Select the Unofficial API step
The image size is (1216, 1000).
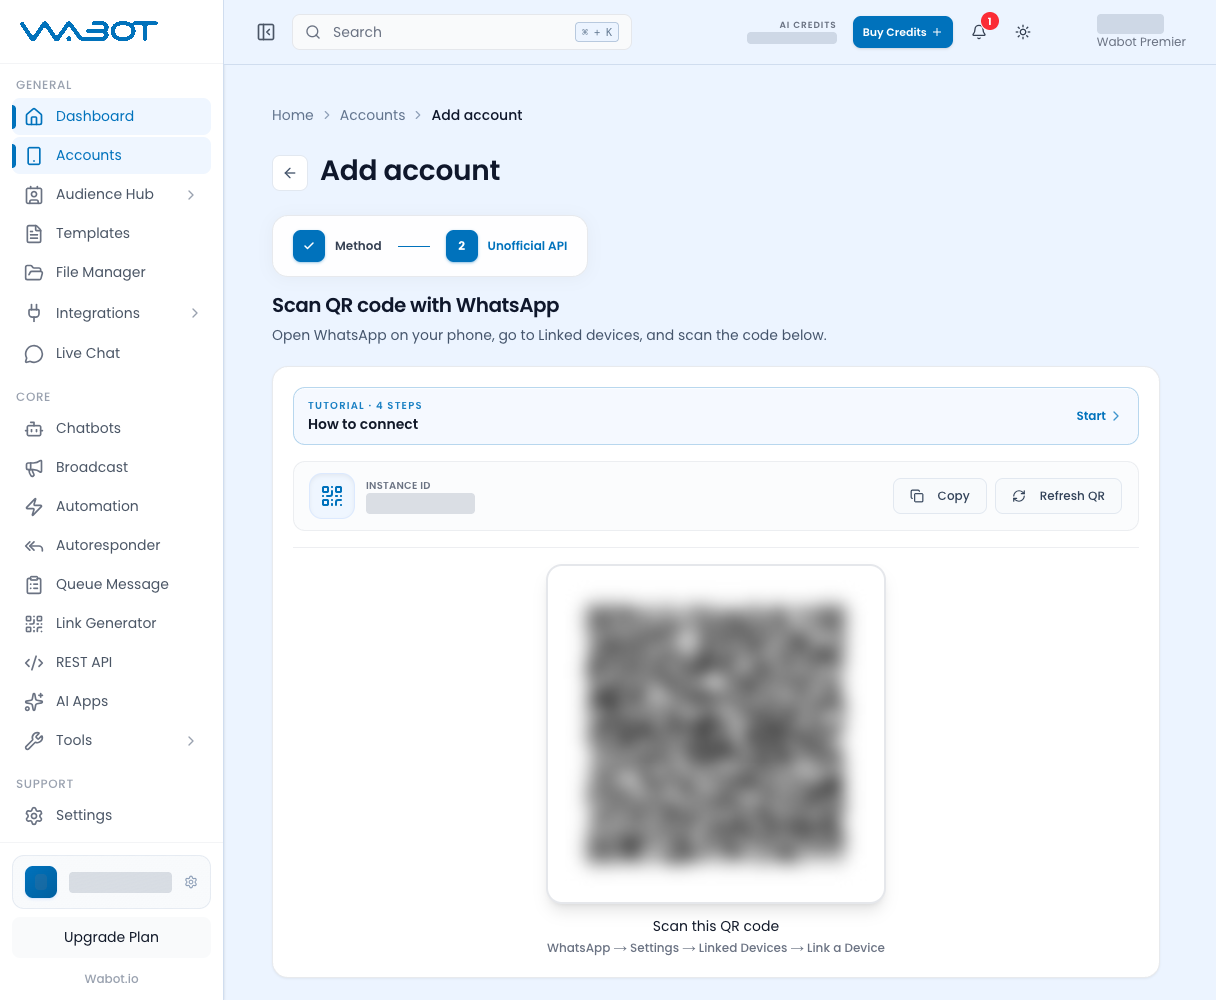[x=507, y=246]
